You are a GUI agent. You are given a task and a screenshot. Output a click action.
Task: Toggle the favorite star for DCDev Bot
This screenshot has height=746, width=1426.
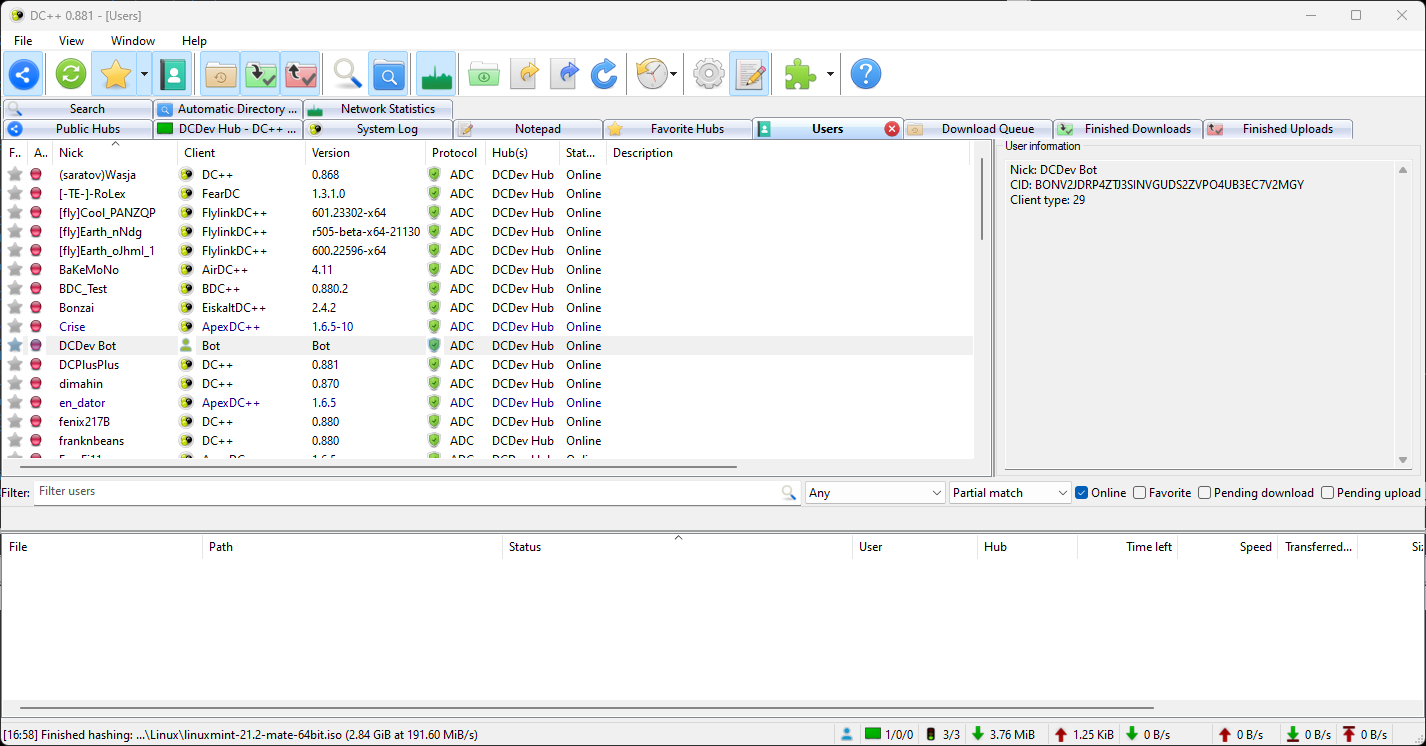point(15,345)
